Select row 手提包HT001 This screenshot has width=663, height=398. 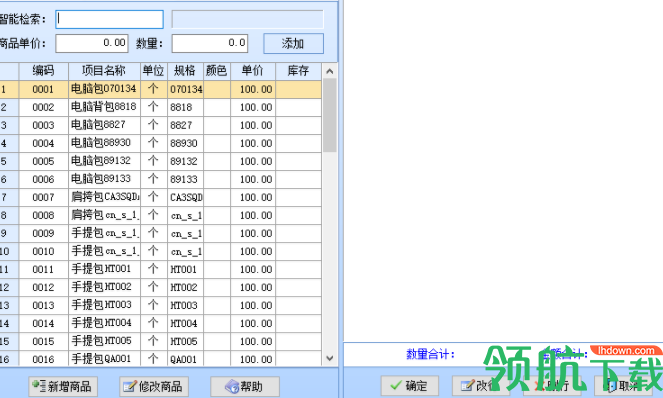[x=161, y=269]
